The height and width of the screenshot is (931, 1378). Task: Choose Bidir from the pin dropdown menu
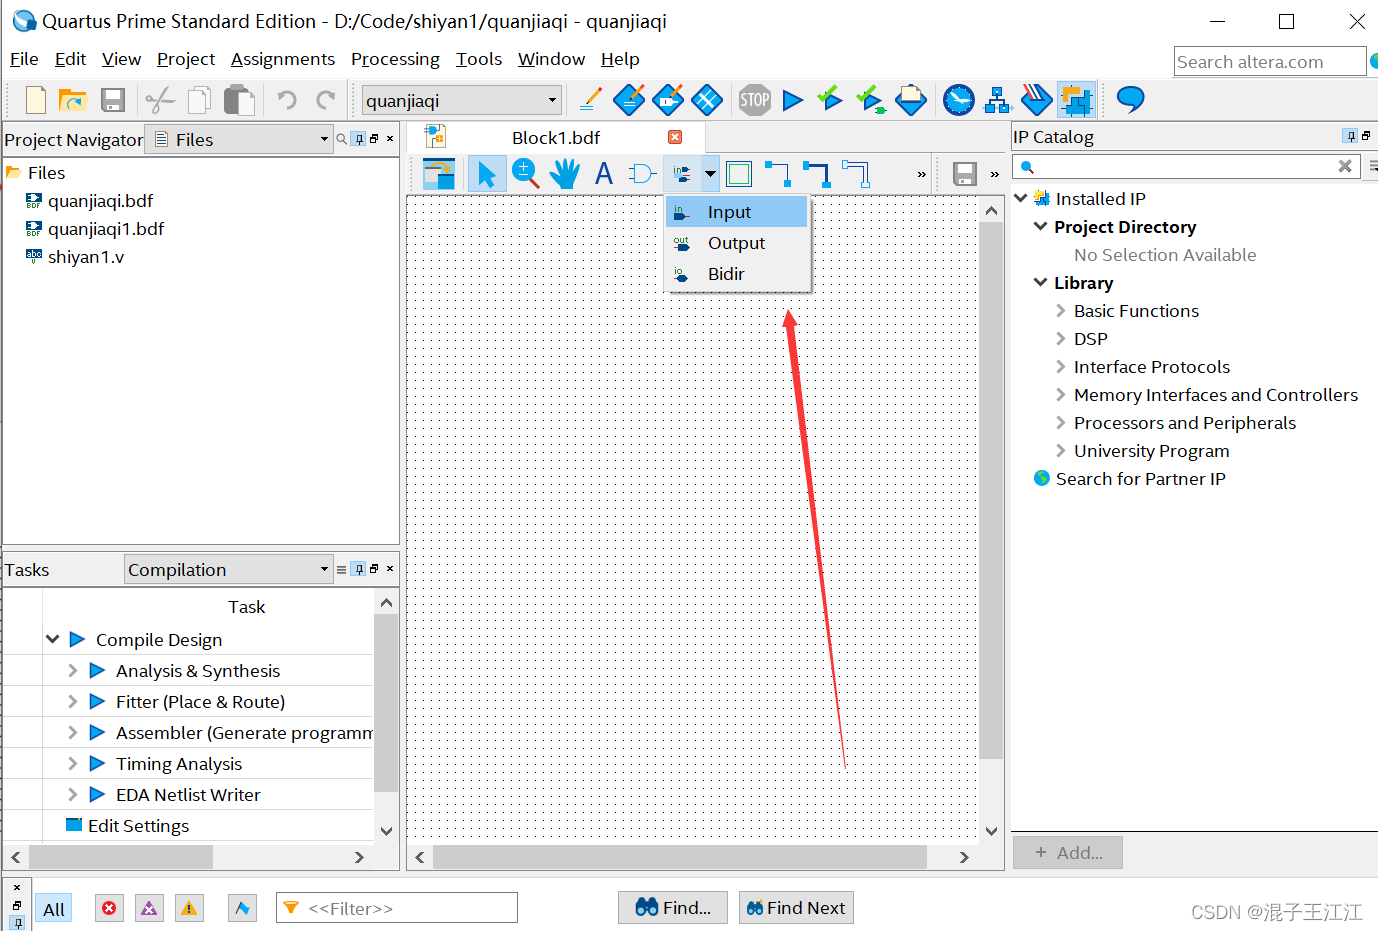(x=737, y=274)
